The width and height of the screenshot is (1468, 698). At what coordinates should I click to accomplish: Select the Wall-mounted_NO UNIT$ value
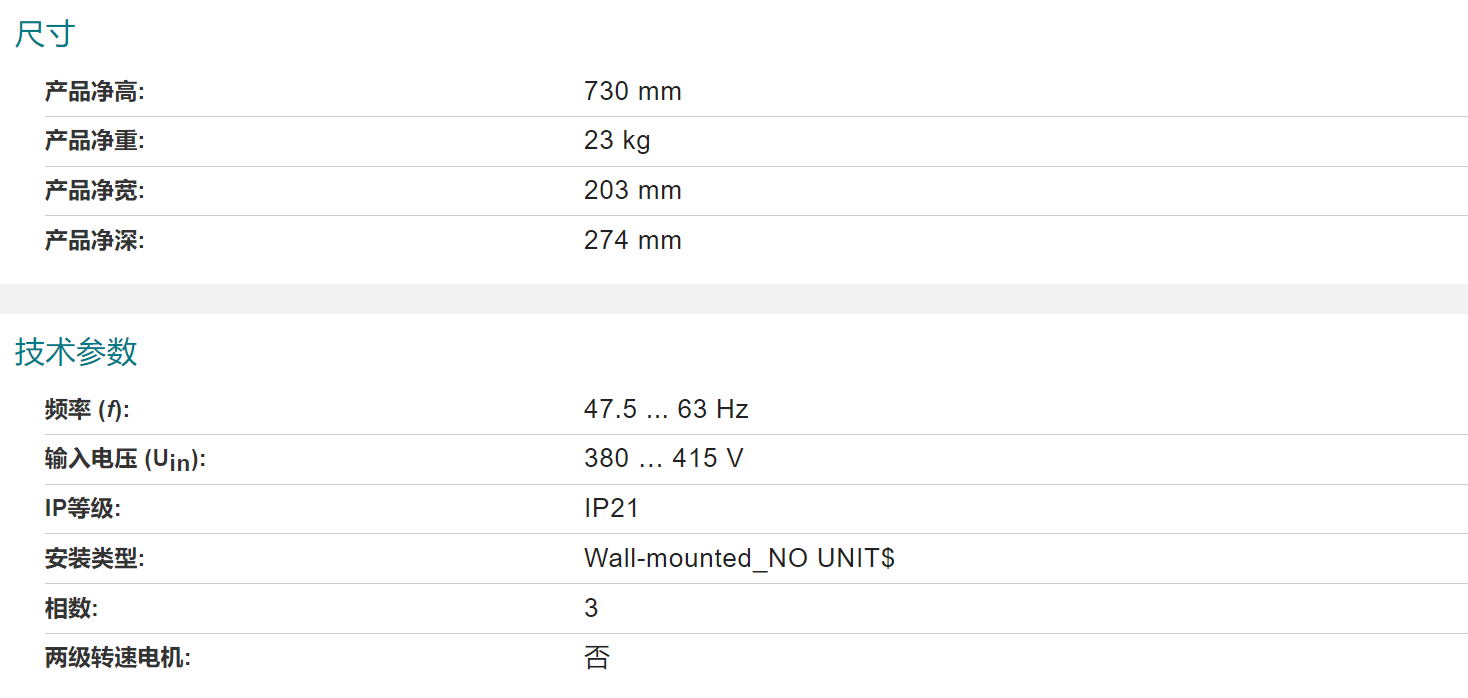739,559
